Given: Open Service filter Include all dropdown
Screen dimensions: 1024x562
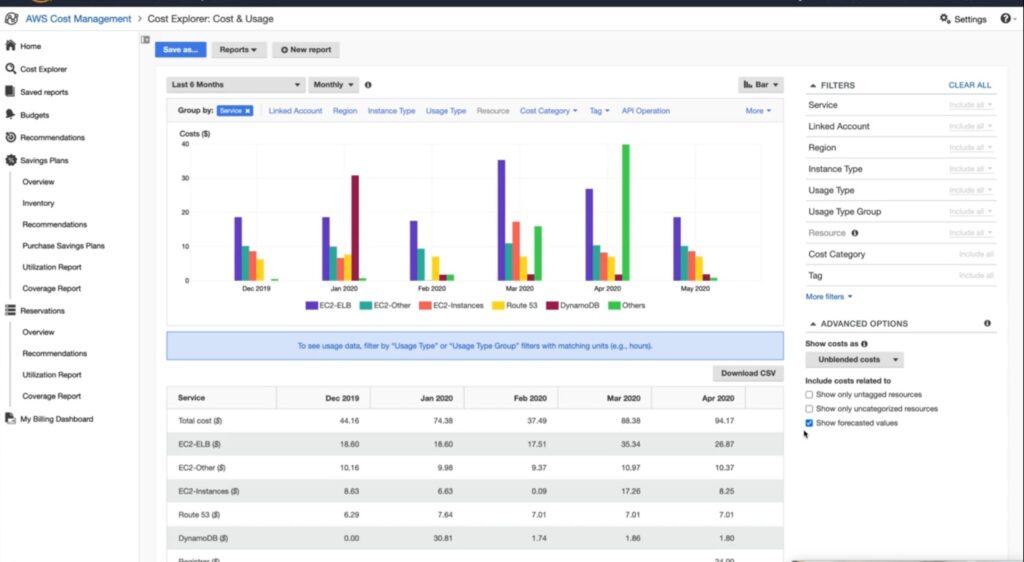Looking at the screenshot, I should [971, 105].
